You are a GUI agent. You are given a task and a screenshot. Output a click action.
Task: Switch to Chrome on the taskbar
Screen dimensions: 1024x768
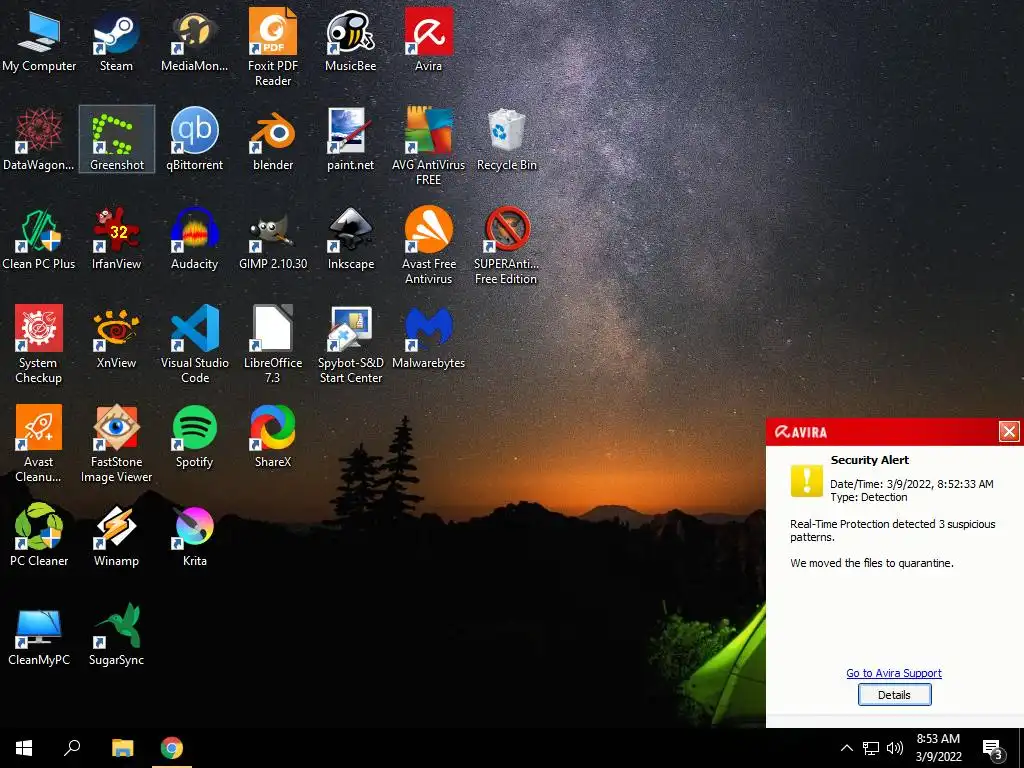click(x=172, y=748)
